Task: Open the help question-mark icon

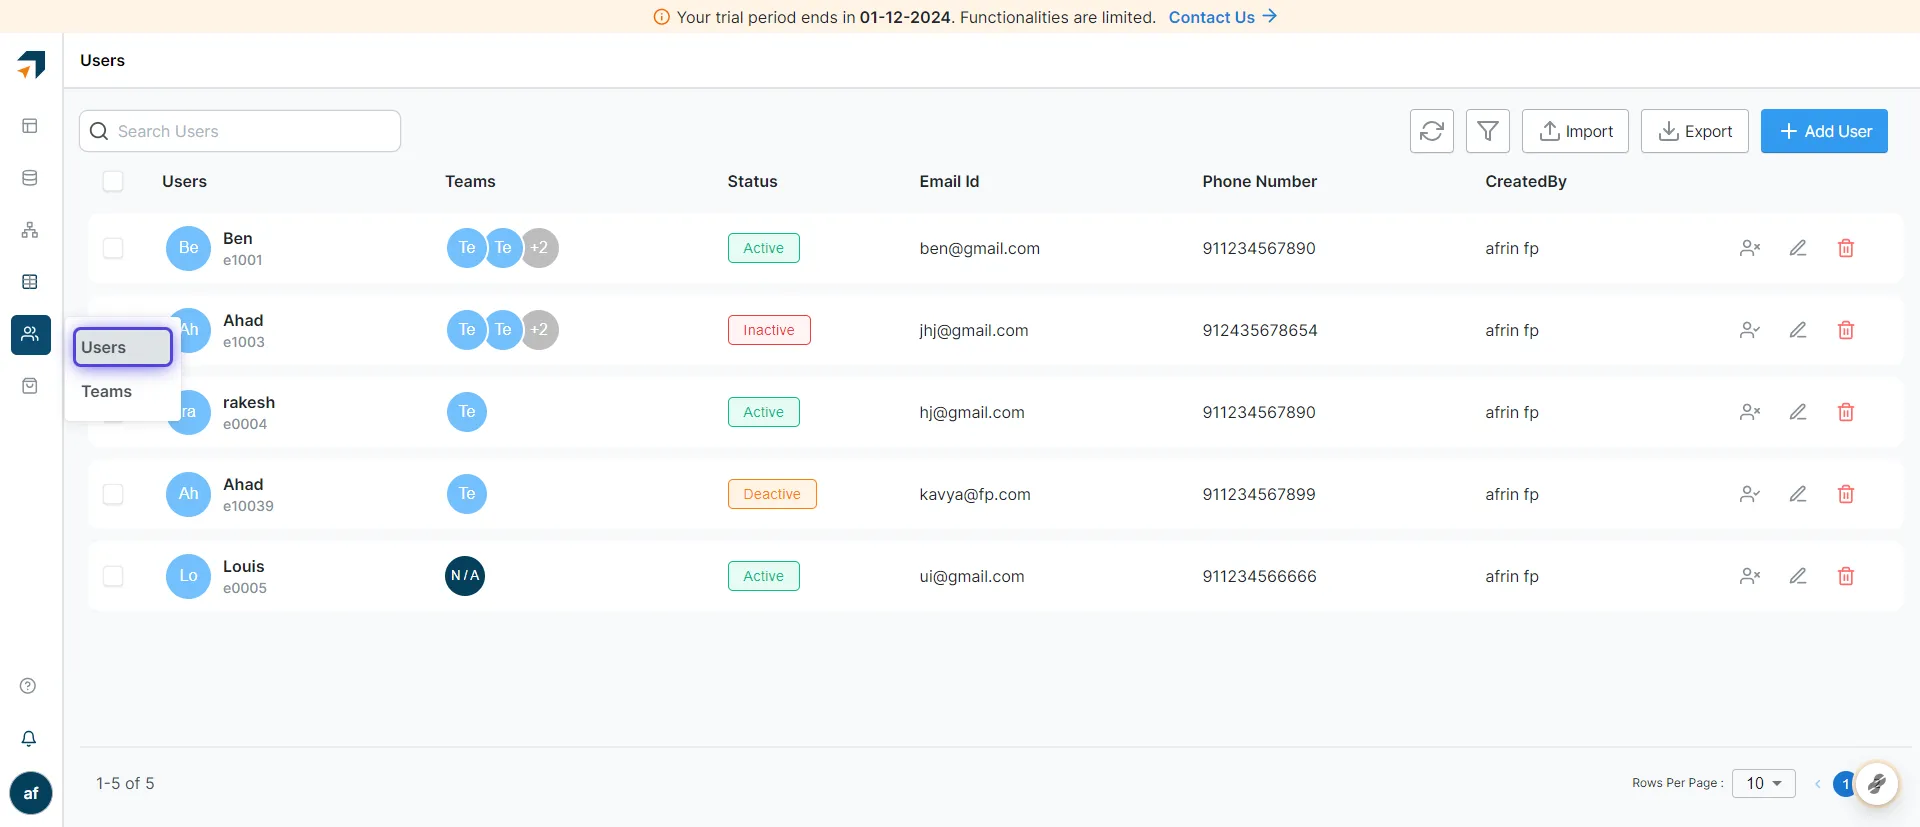Action: [28, 686]
